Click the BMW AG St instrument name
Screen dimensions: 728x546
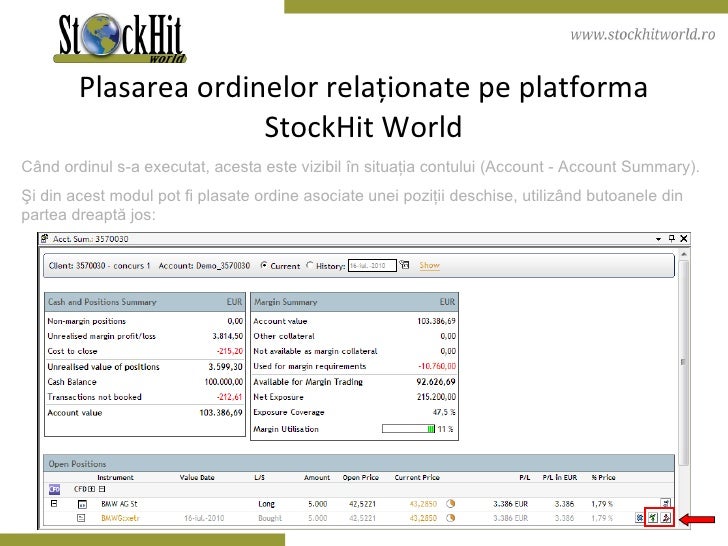tap(119, 504)
